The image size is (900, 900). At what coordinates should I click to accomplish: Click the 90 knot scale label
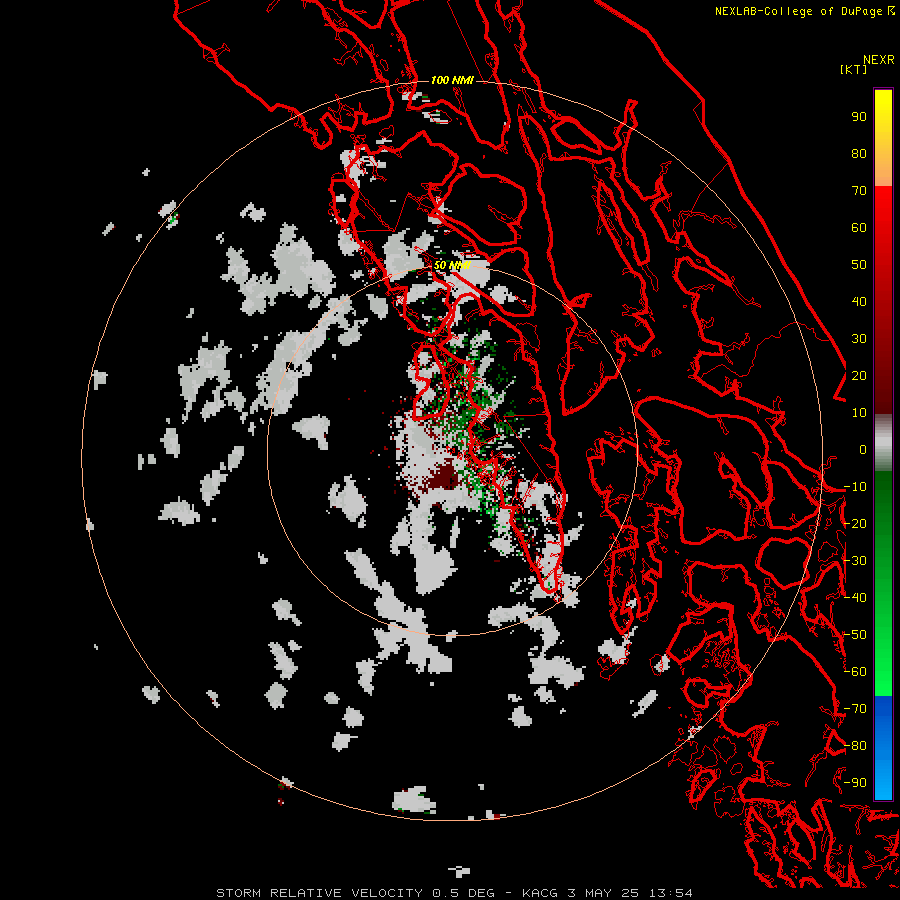[x=859, y=117]
